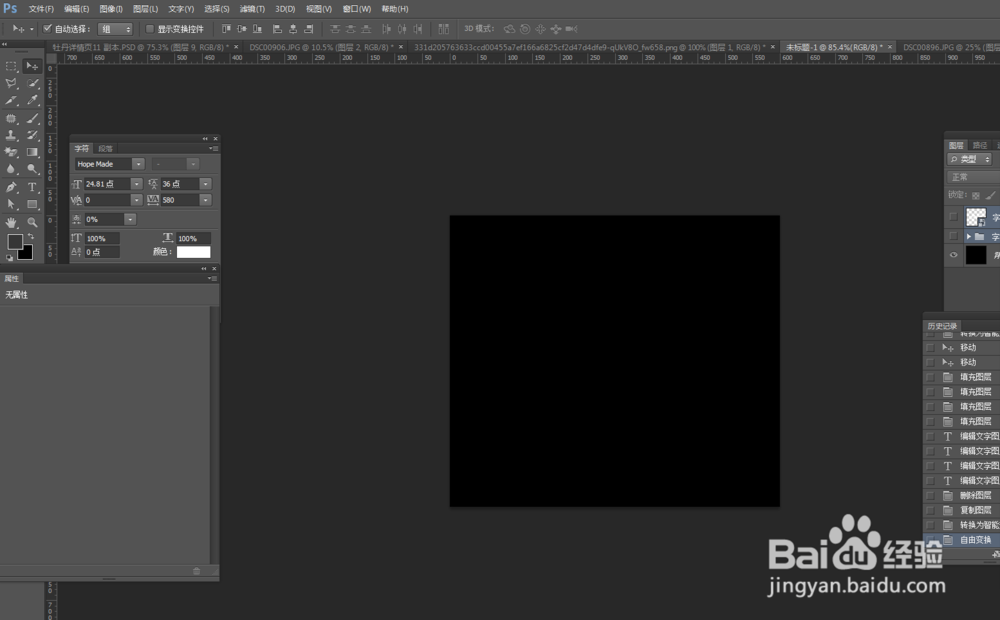Open the 组 auto-select dropdown

115,29
